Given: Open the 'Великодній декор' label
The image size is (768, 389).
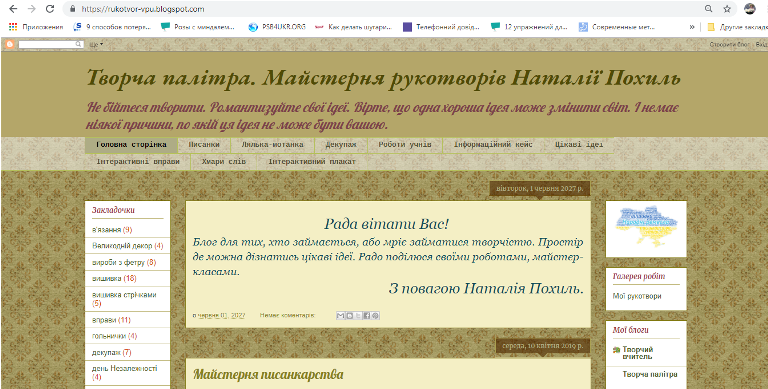Looking at the screenshot, I should 122,246.
